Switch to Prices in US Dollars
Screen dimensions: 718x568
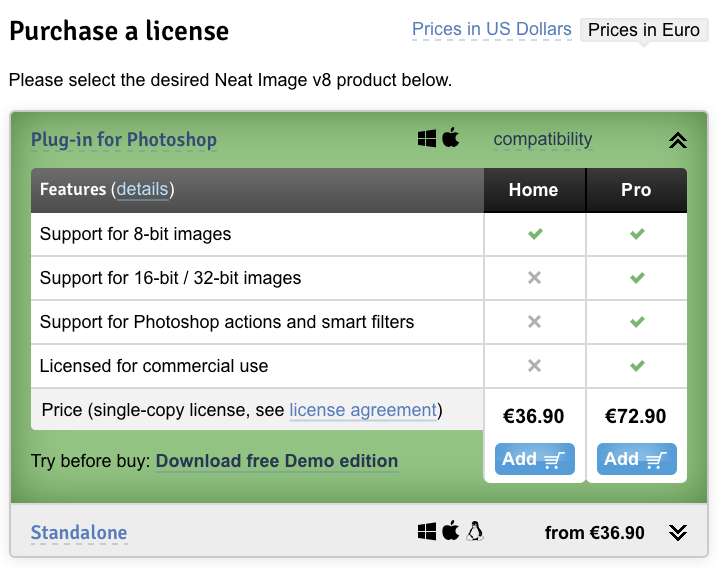tap(491, 29)
